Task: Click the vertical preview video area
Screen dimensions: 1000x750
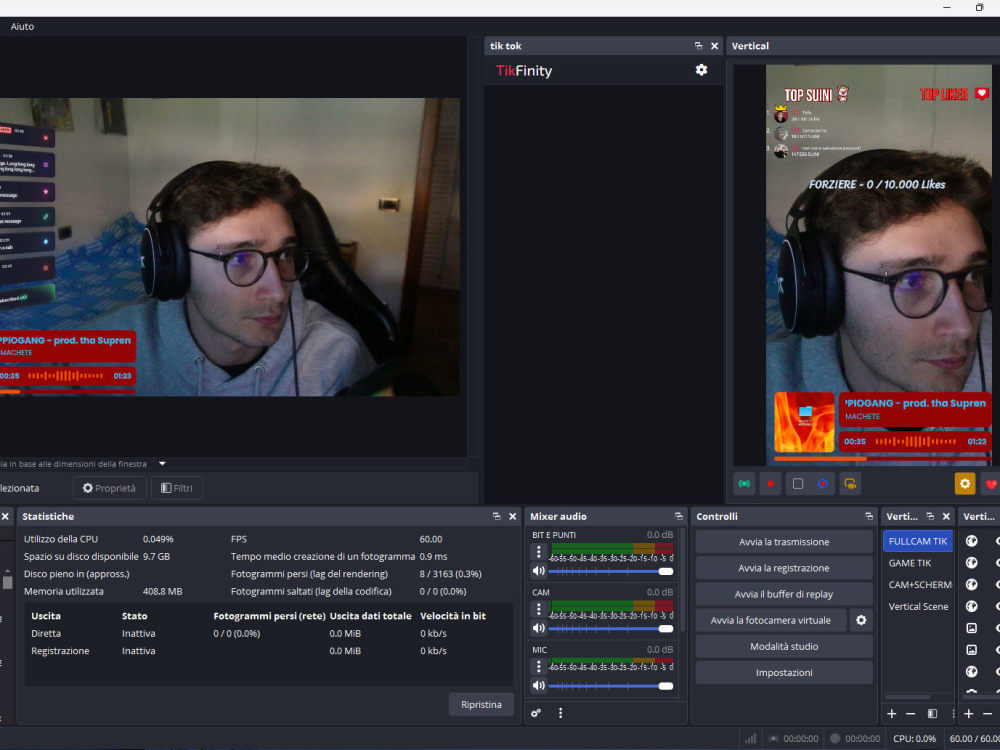Action: (878, 265)
